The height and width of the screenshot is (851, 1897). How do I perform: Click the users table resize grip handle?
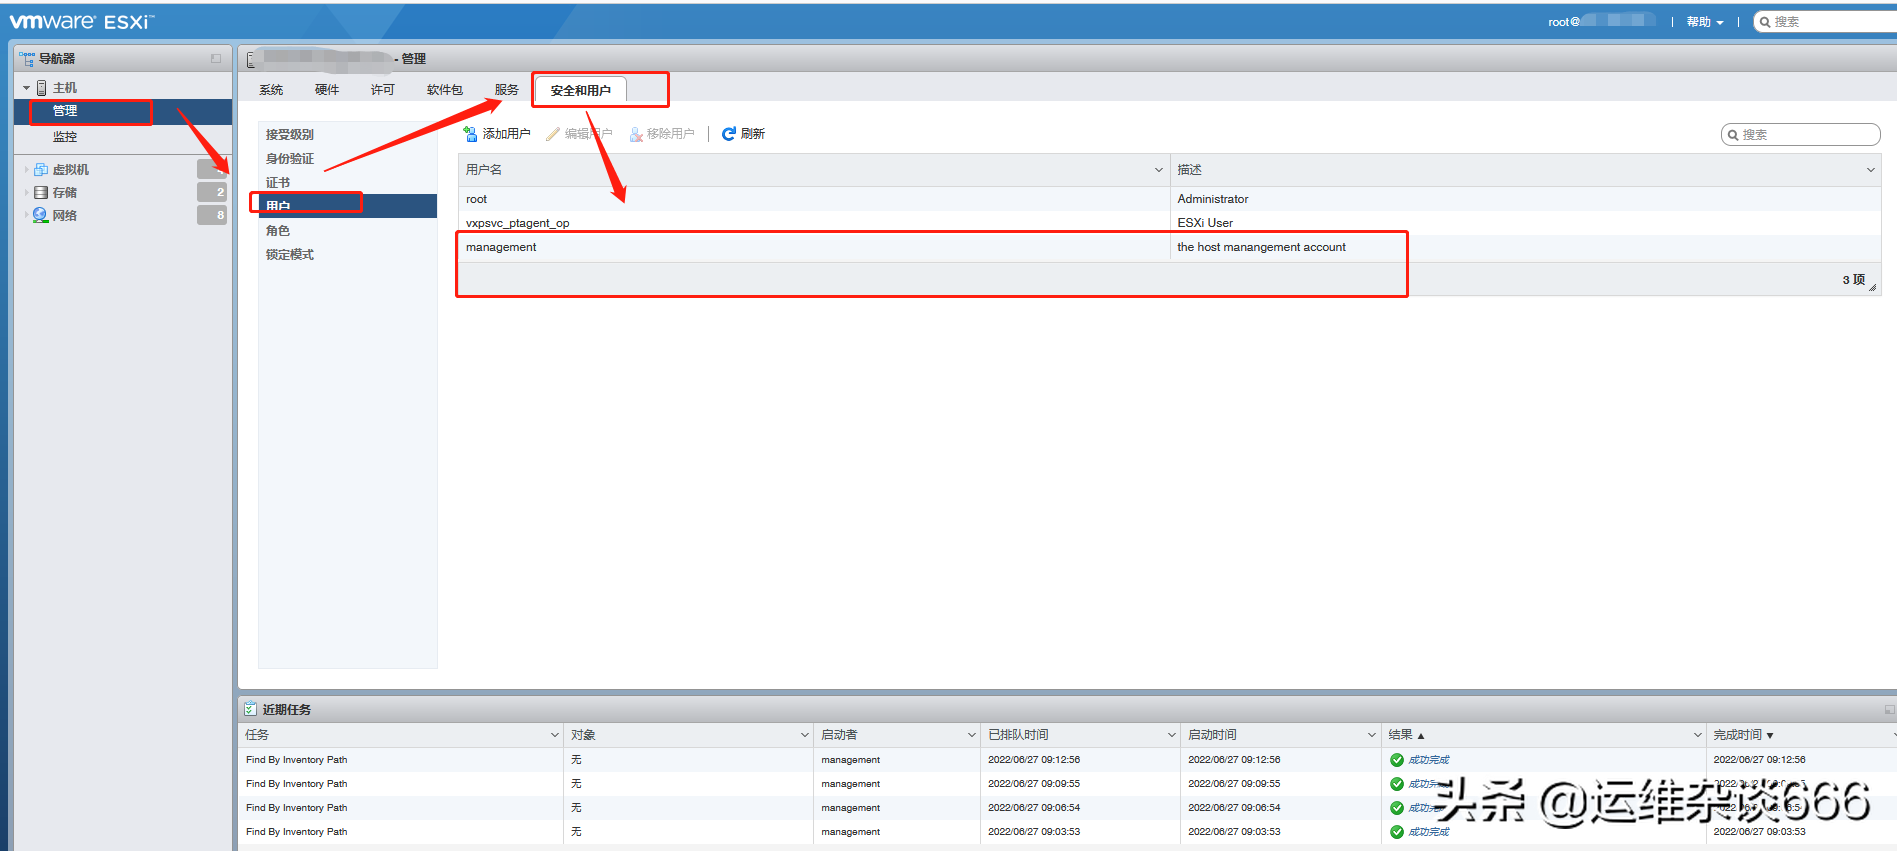click(1873, 287)
